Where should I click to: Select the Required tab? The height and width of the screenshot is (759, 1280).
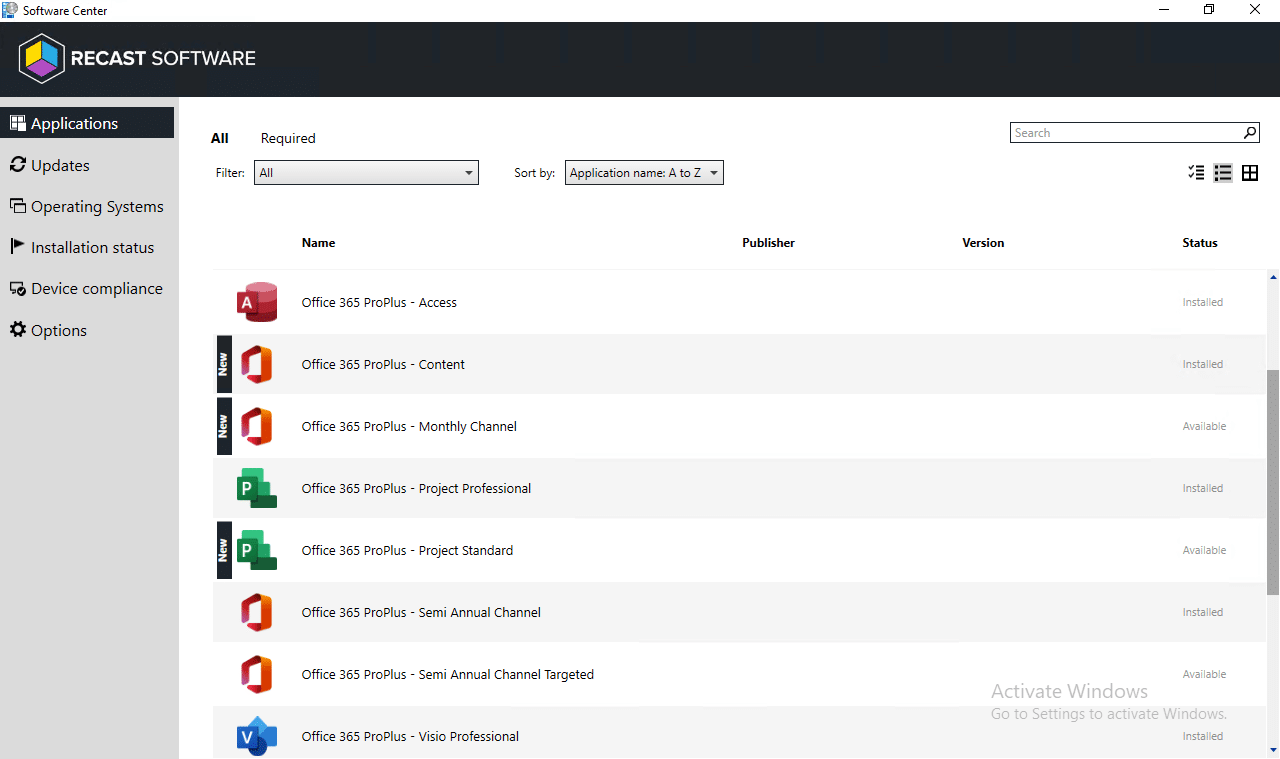288,138
